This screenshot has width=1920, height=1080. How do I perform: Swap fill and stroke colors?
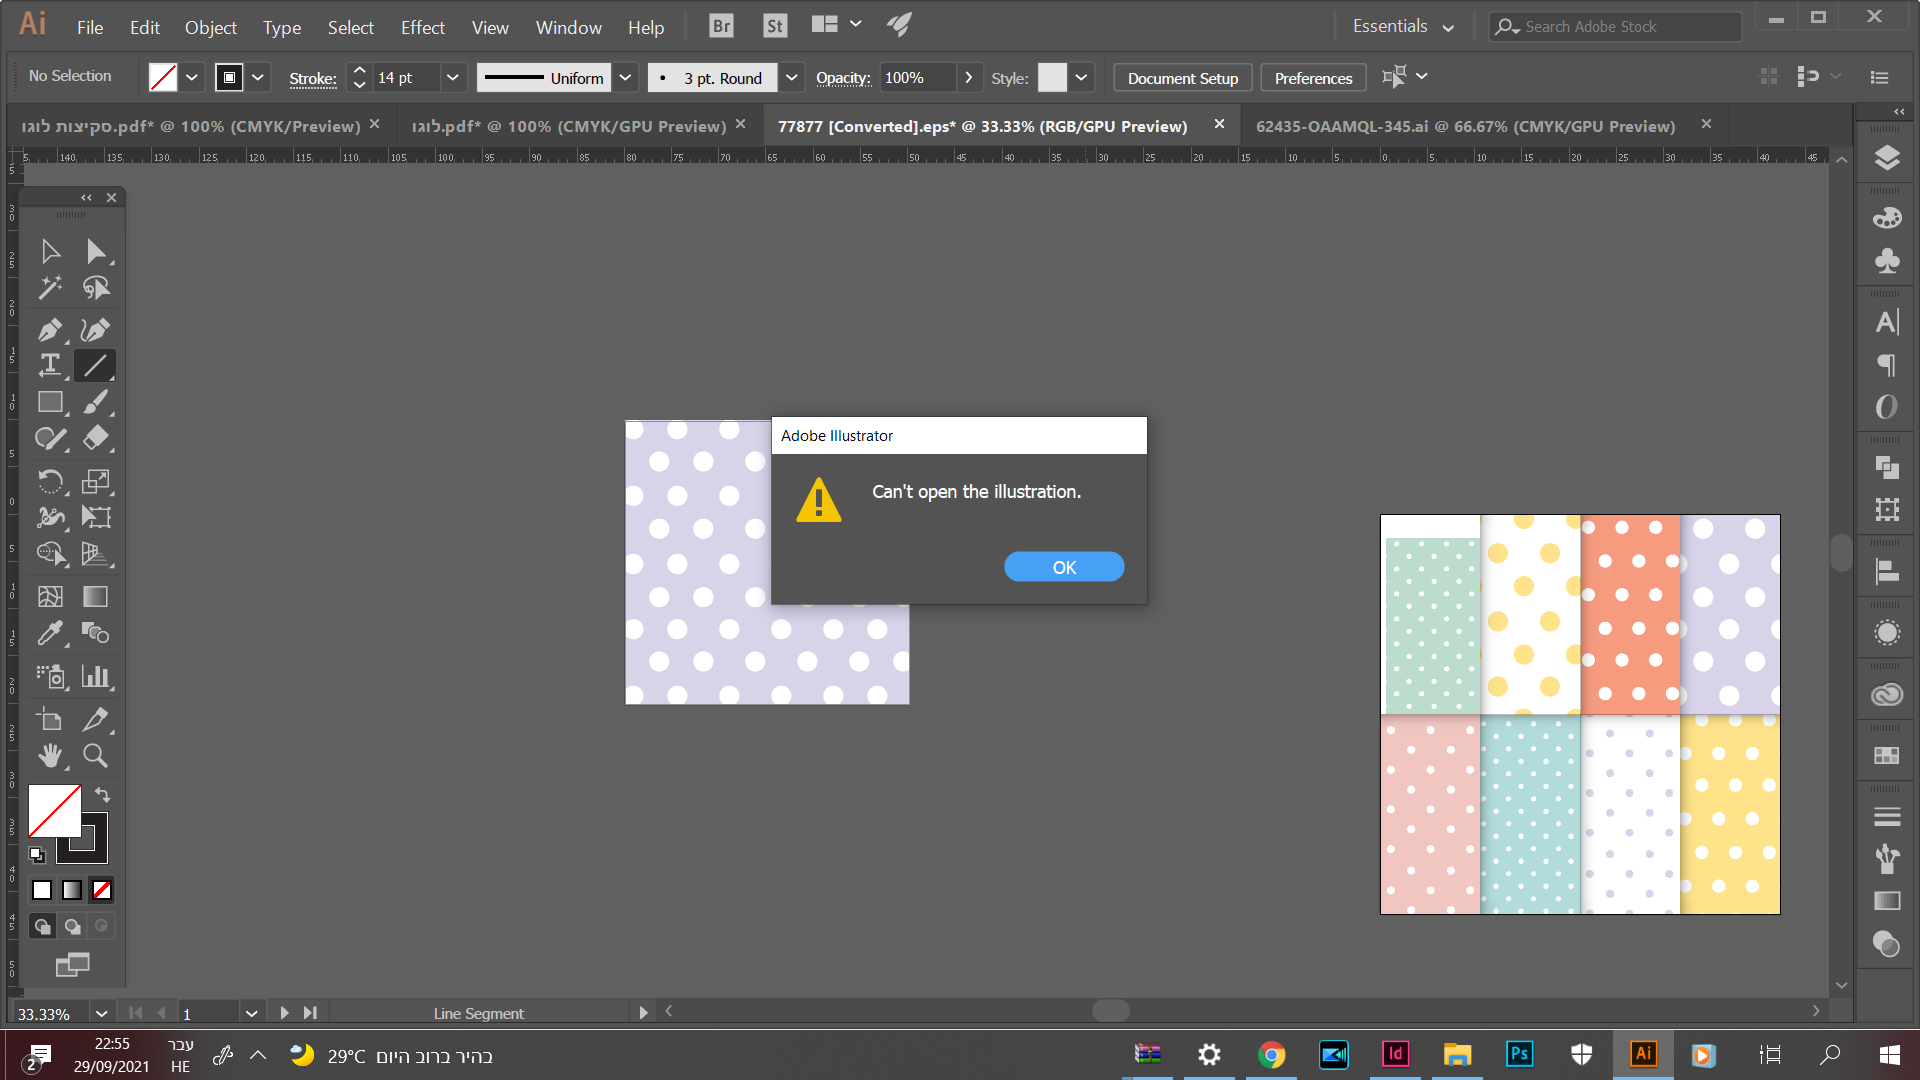103,795
